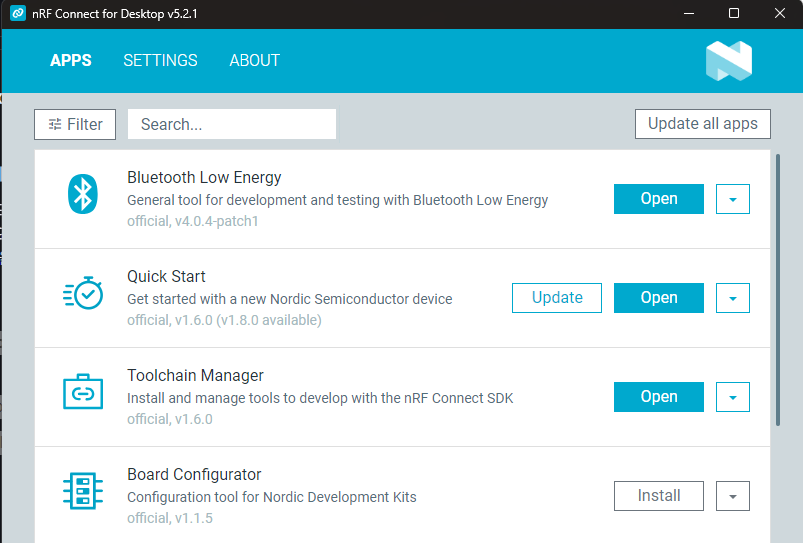Click the Board Configurator chip icon
Image resolution: width=803 pixels, height=543 pixels.
point(83,491)
